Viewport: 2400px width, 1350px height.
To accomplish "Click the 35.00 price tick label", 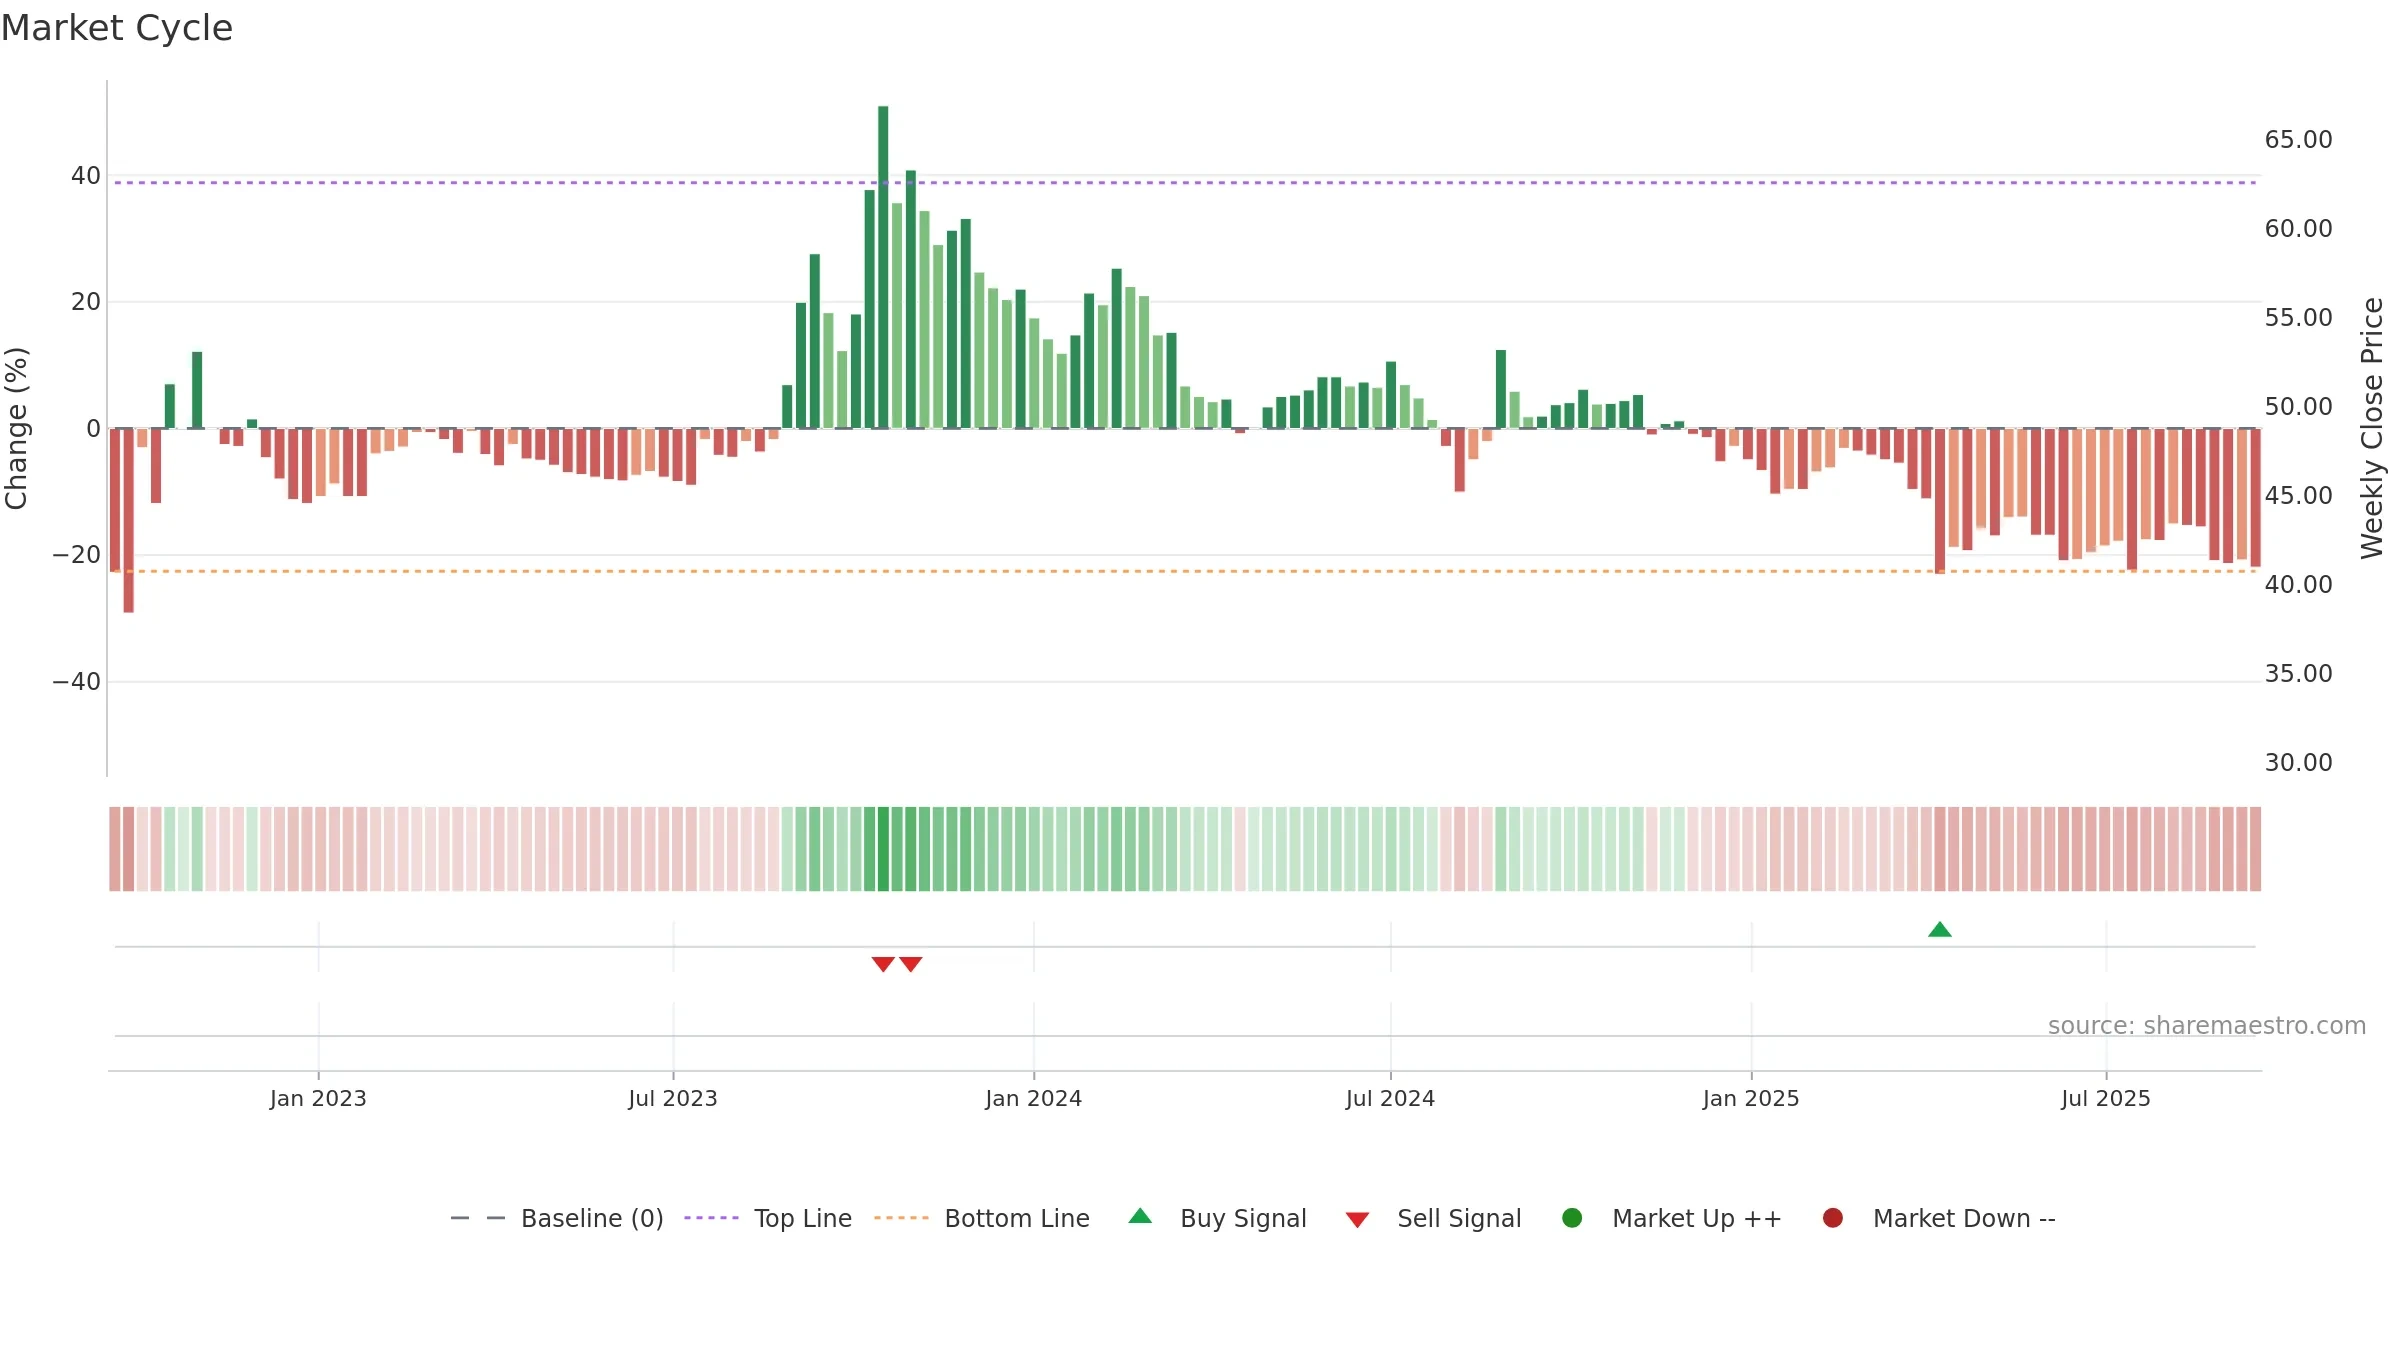I will (2298, 674).
